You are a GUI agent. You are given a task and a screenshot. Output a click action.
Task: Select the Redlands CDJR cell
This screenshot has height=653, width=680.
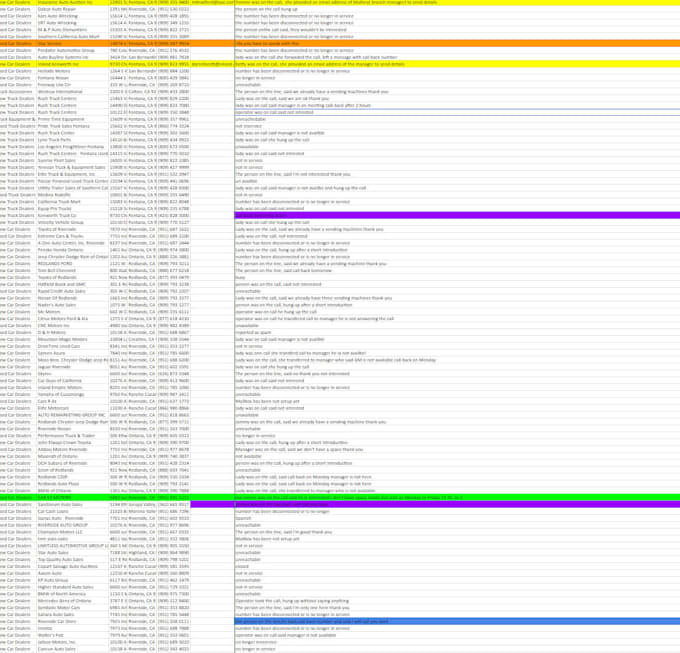72,477
